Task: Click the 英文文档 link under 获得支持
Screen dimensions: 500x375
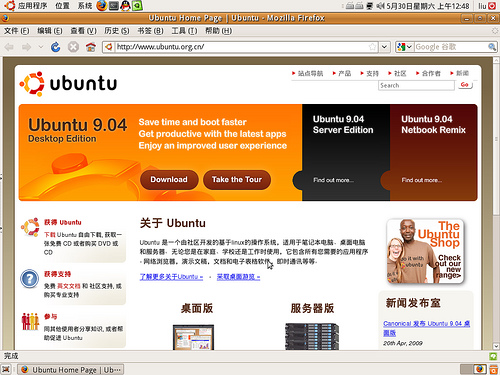Action: (68, 286)
